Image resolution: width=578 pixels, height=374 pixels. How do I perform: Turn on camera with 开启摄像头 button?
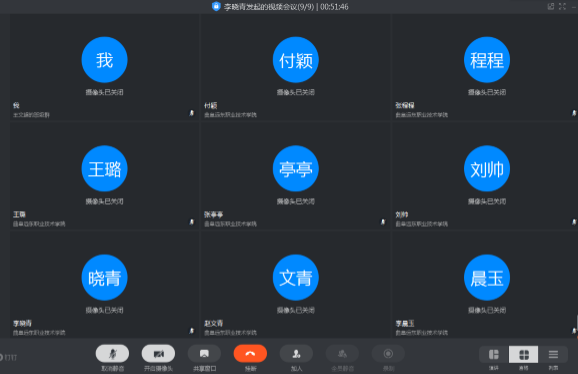[158, 354]
